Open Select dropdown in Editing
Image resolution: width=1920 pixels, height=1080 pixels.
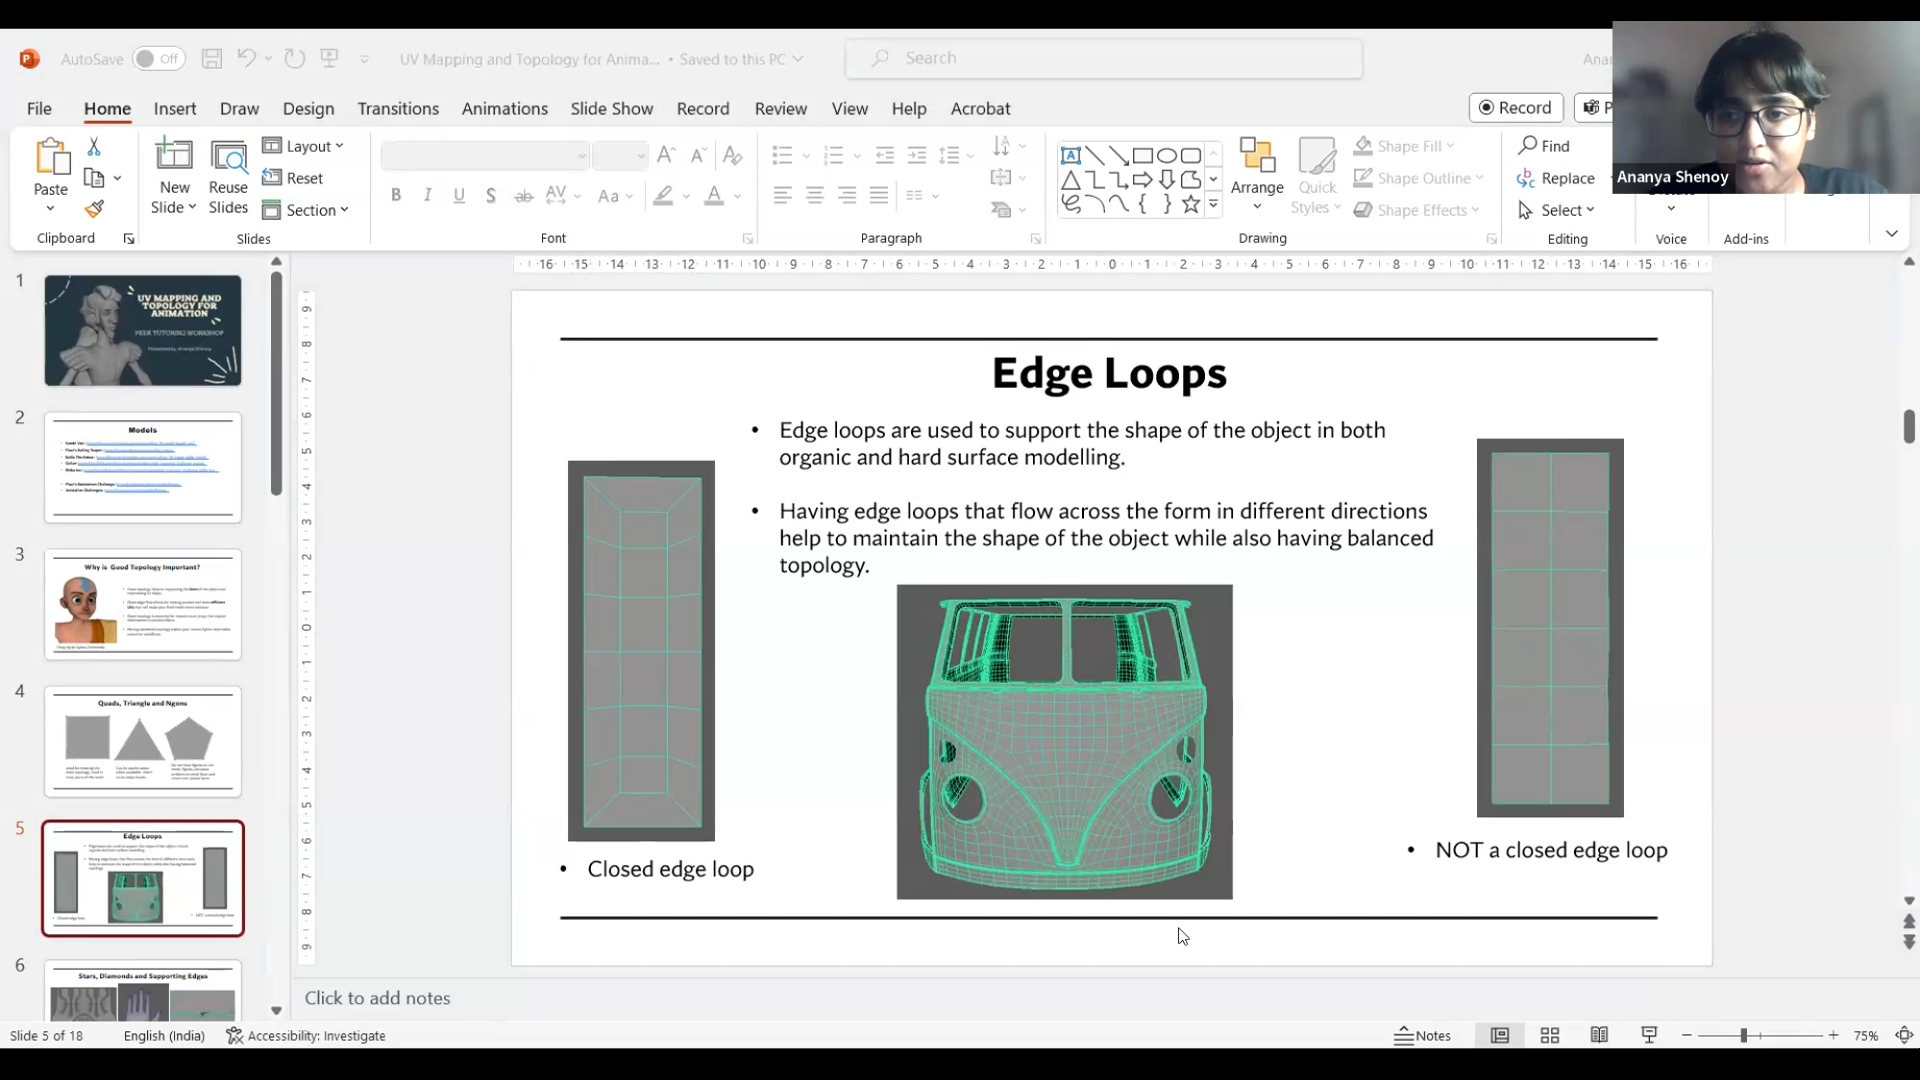click(1556, 210)
